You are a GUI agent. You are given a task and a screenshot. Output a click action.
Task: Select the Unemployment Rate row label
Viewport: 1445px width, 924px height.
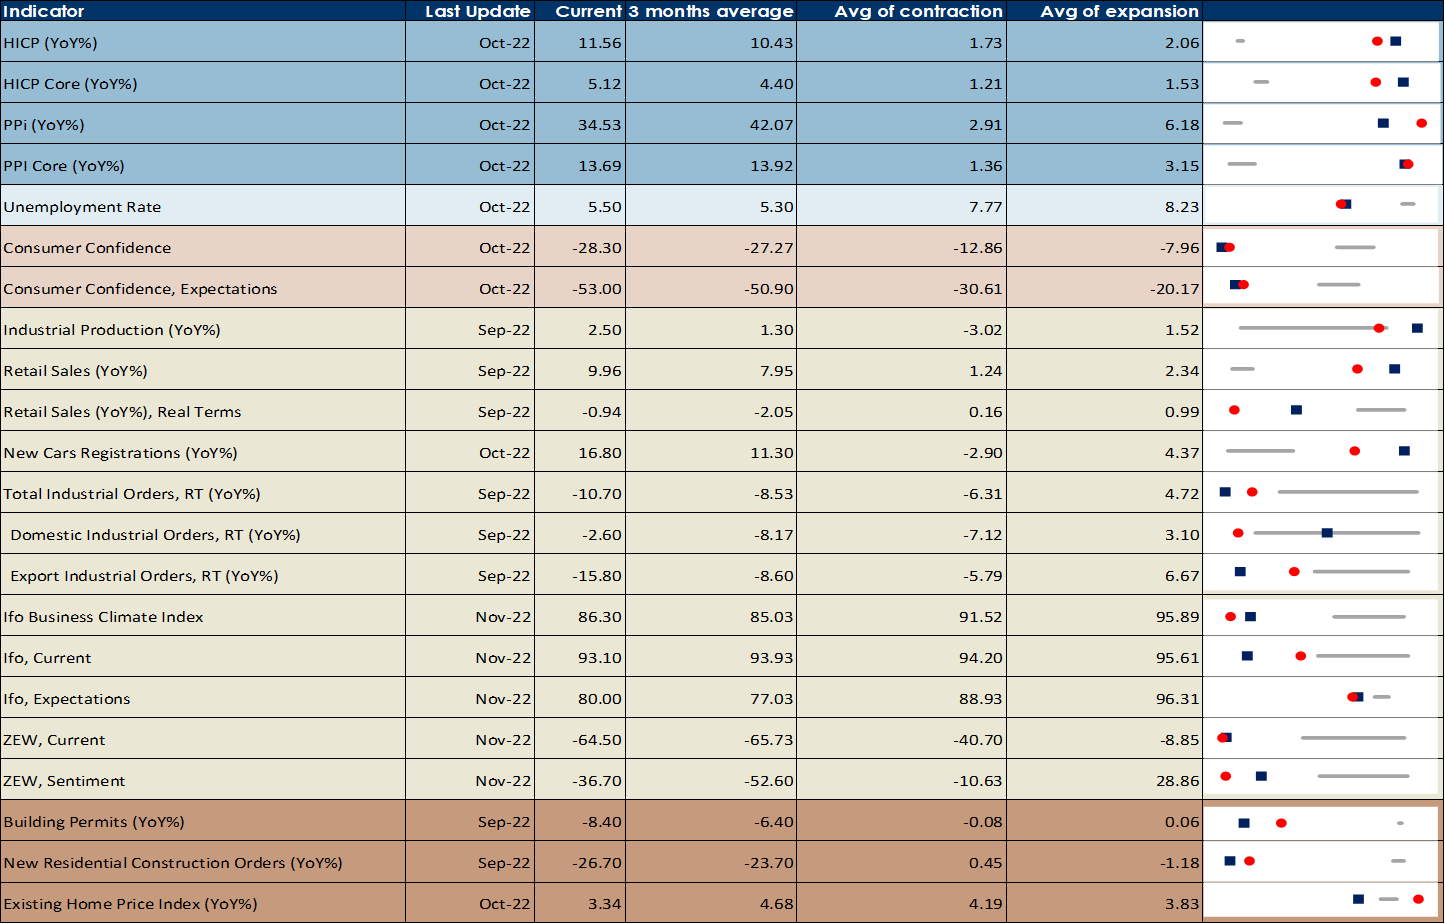pos(82,207)
